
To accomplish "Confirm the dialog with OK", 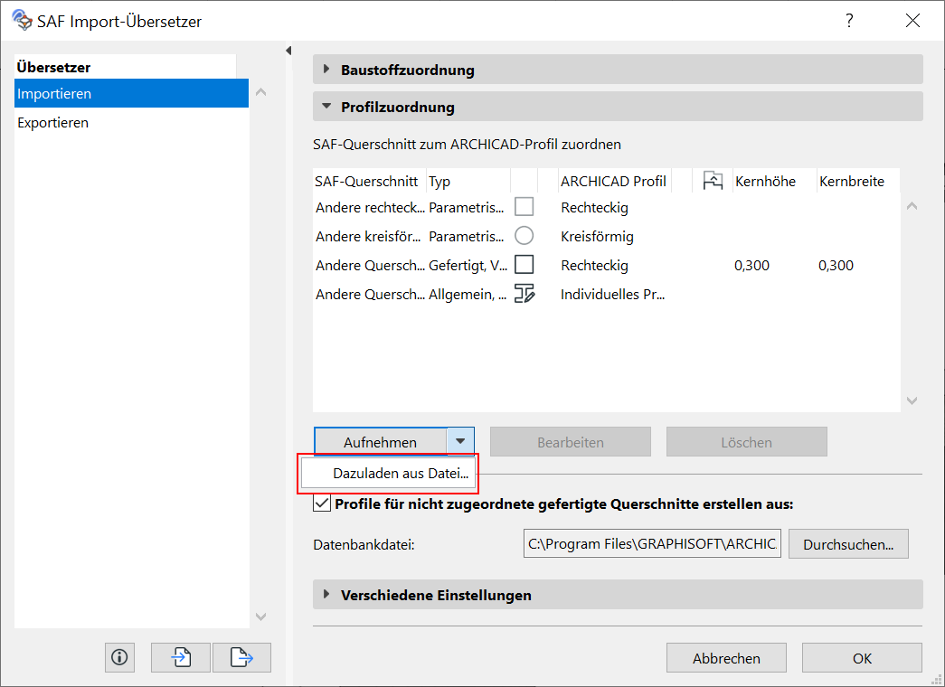I will pos(862,658).
